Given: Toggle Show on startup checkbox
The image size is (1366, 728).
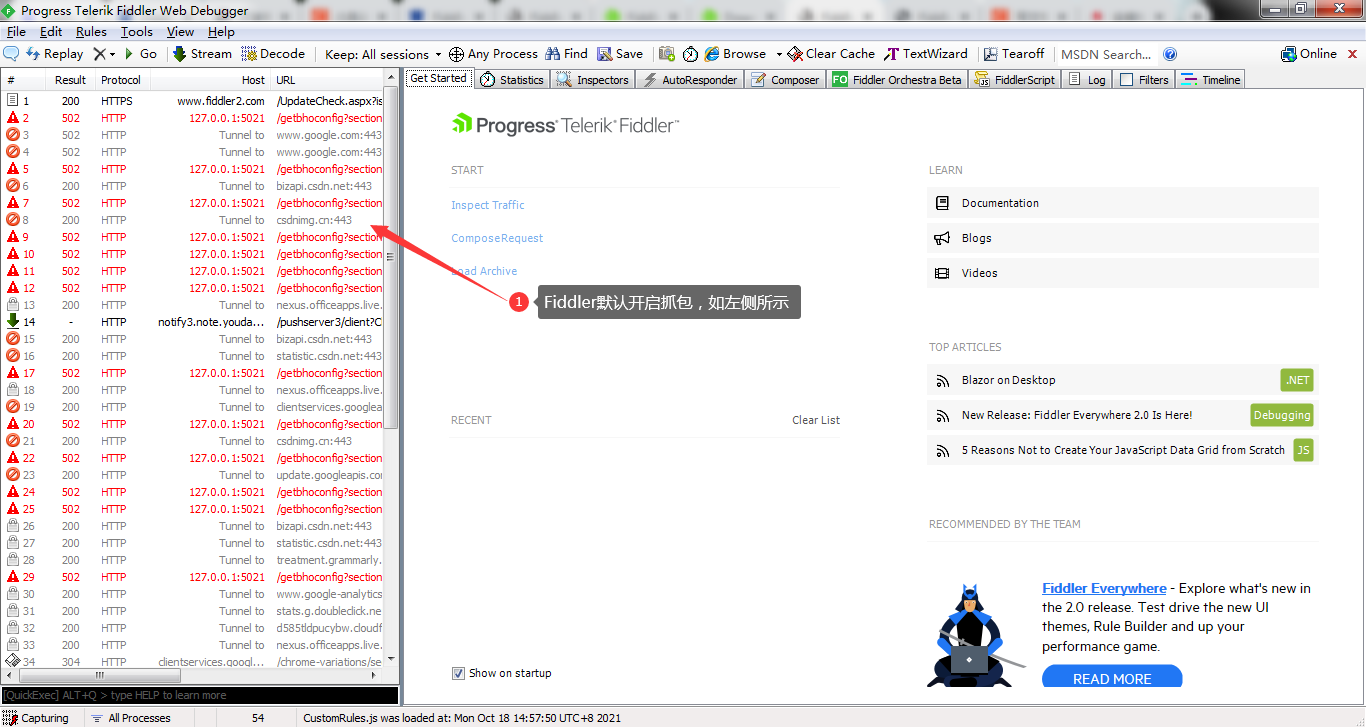Looking at the screenshot, I should coord(458,673).
